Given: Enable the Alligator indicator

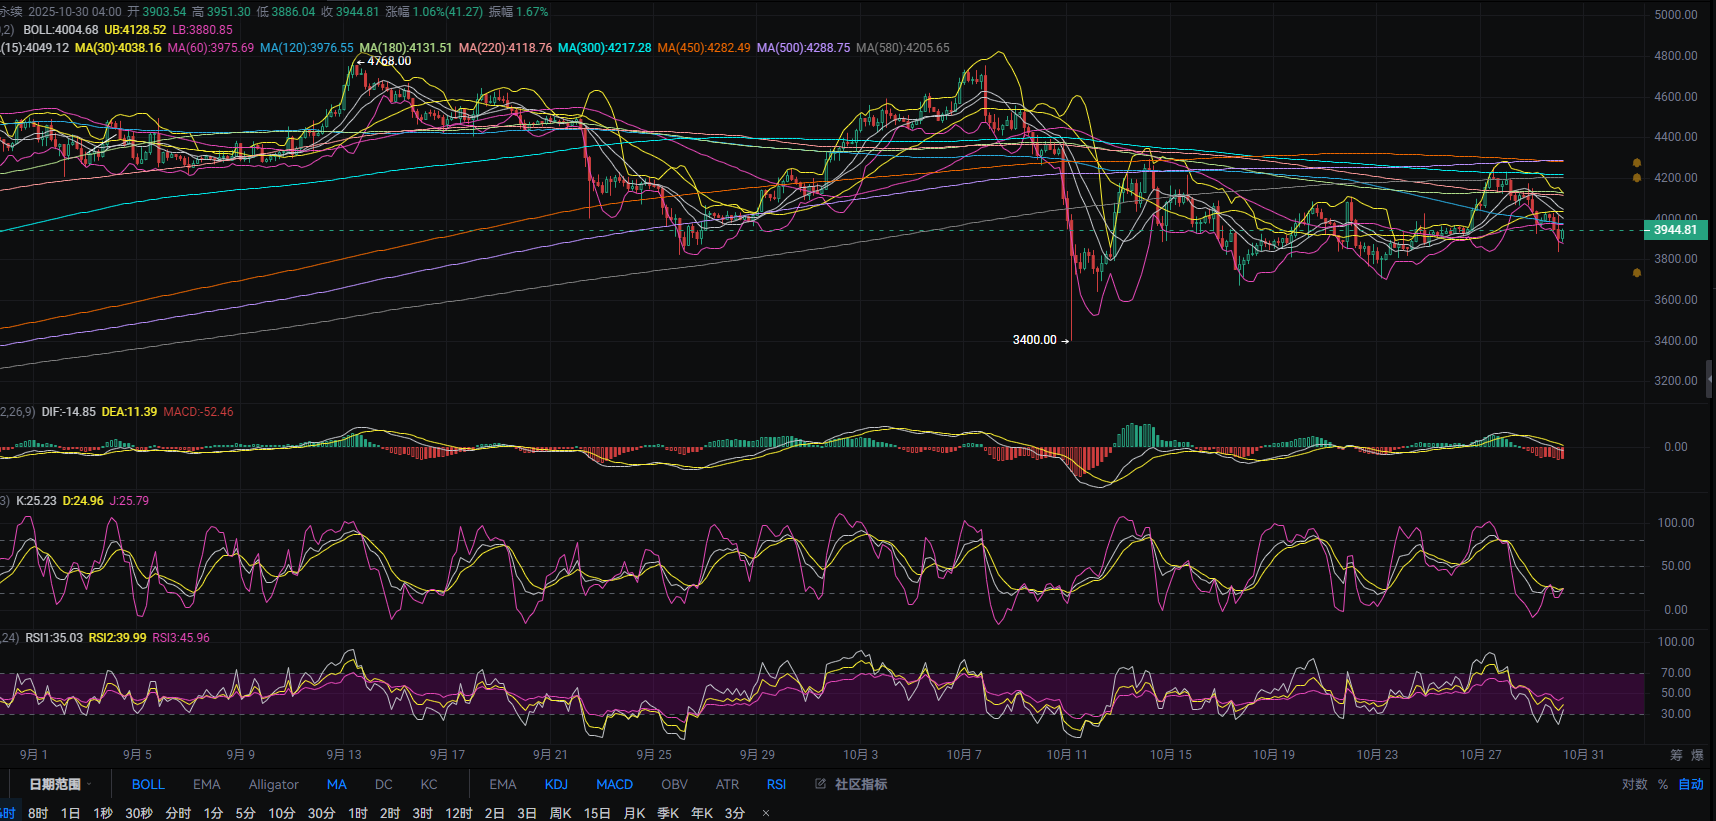Looking at the screenshot, I should pos(273,784).
